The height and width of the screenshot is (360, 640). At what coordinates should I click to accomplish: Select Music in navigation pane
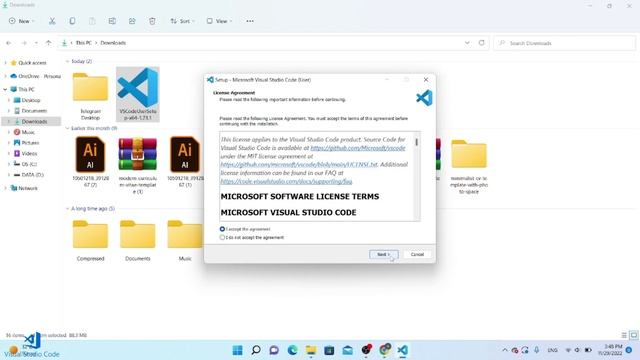pos(28,132)
